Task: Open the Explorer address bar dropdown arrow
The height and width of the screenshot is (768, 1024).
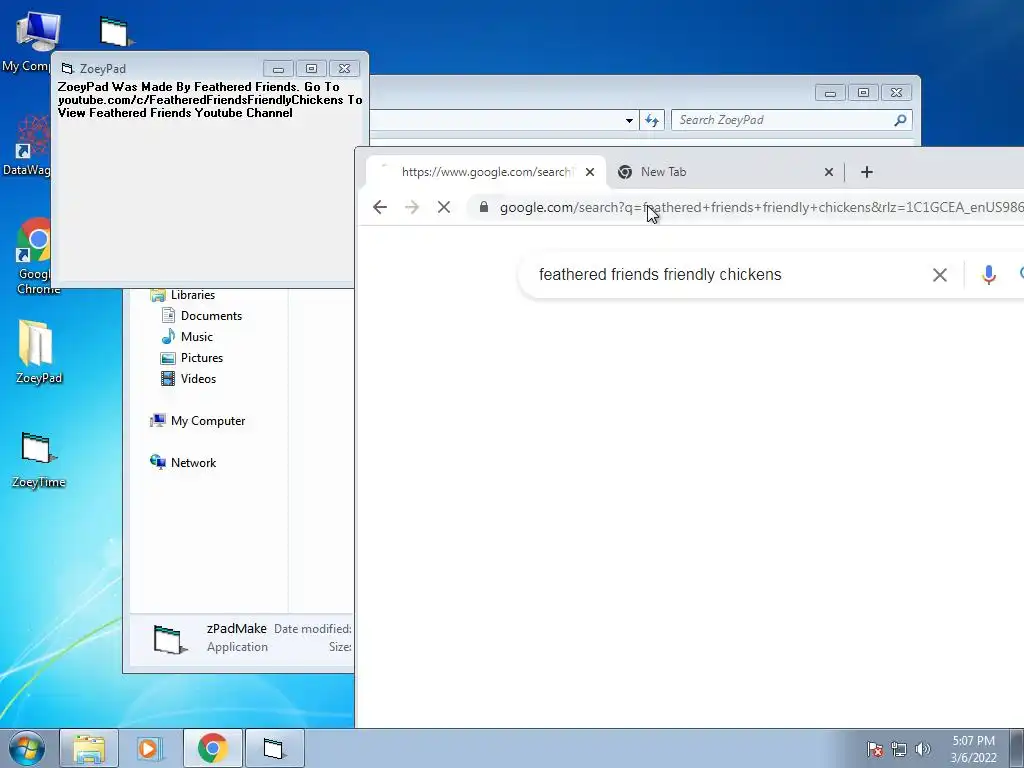Action: tap(629, 120)
